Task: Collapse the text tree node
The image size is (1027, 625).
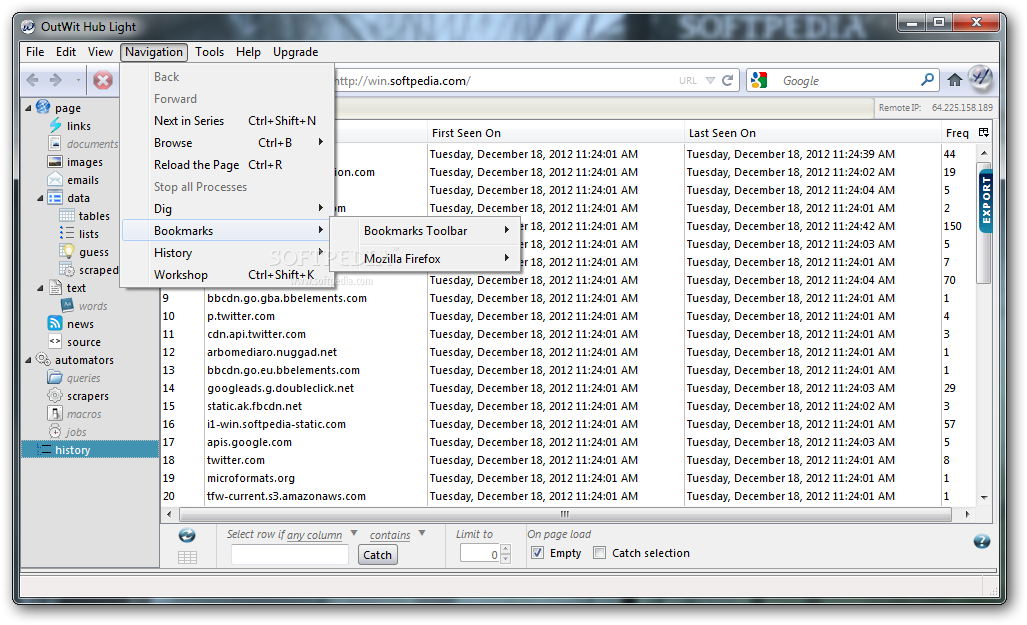Action: 40,288
